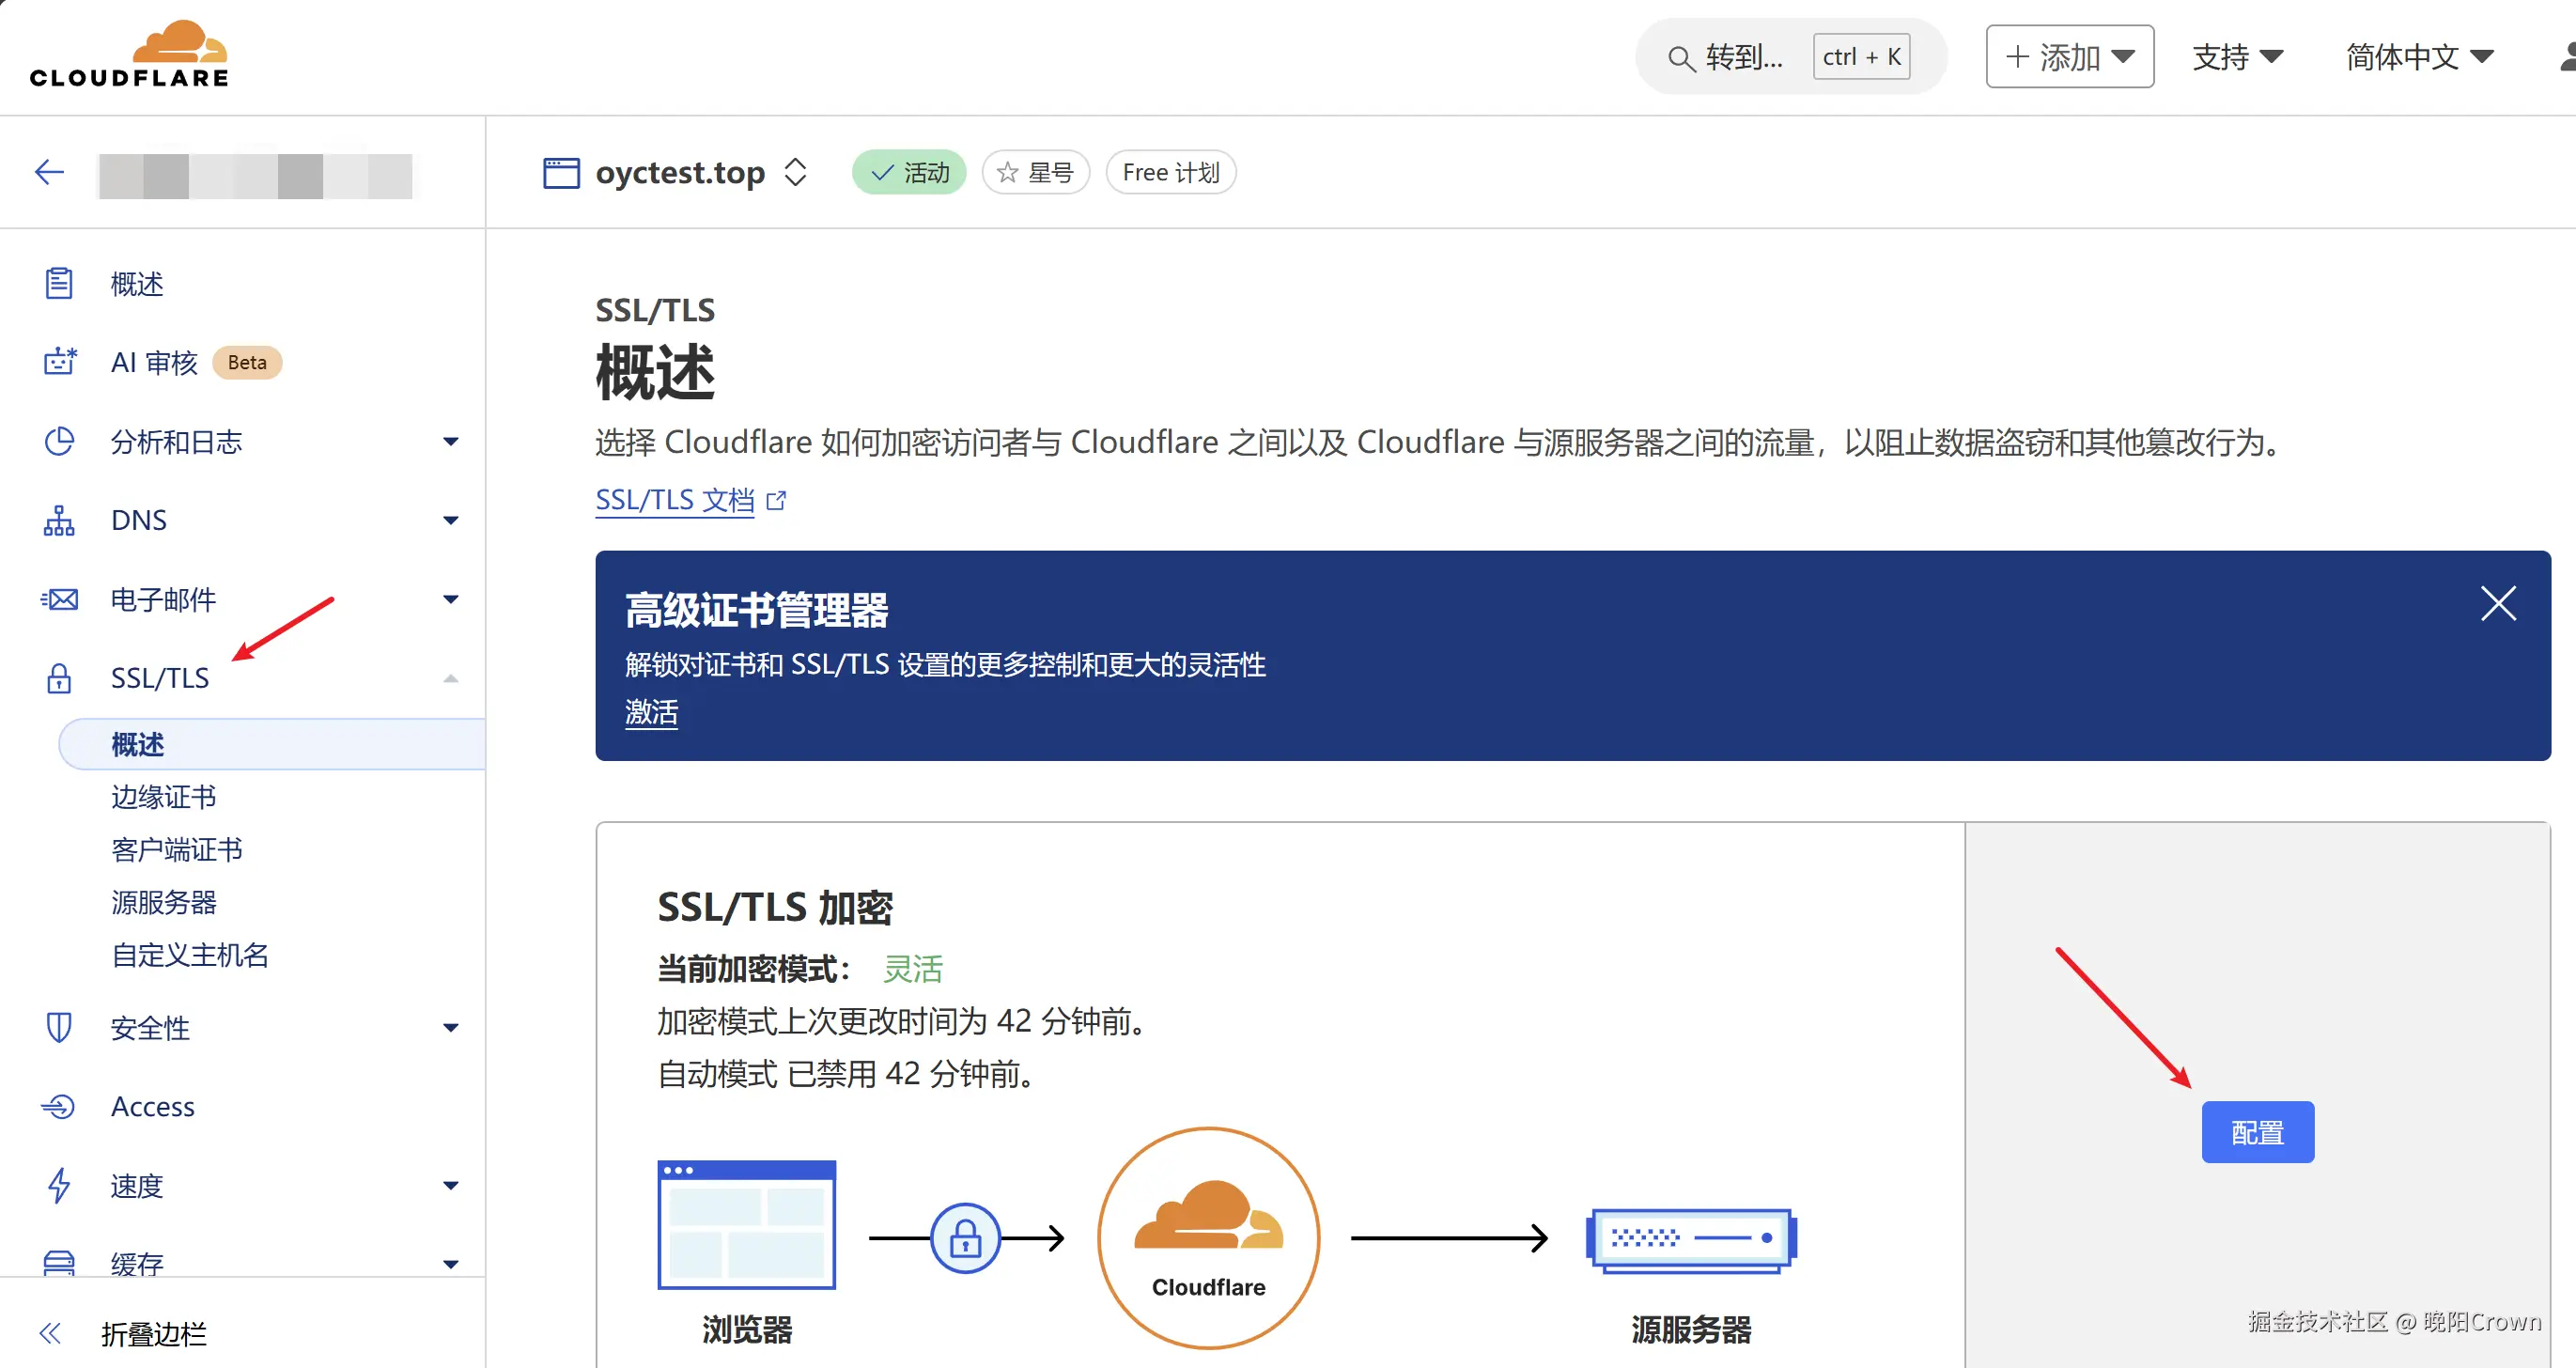
Task: Click the AI 审核 robot icon
Action: [59, 362]
